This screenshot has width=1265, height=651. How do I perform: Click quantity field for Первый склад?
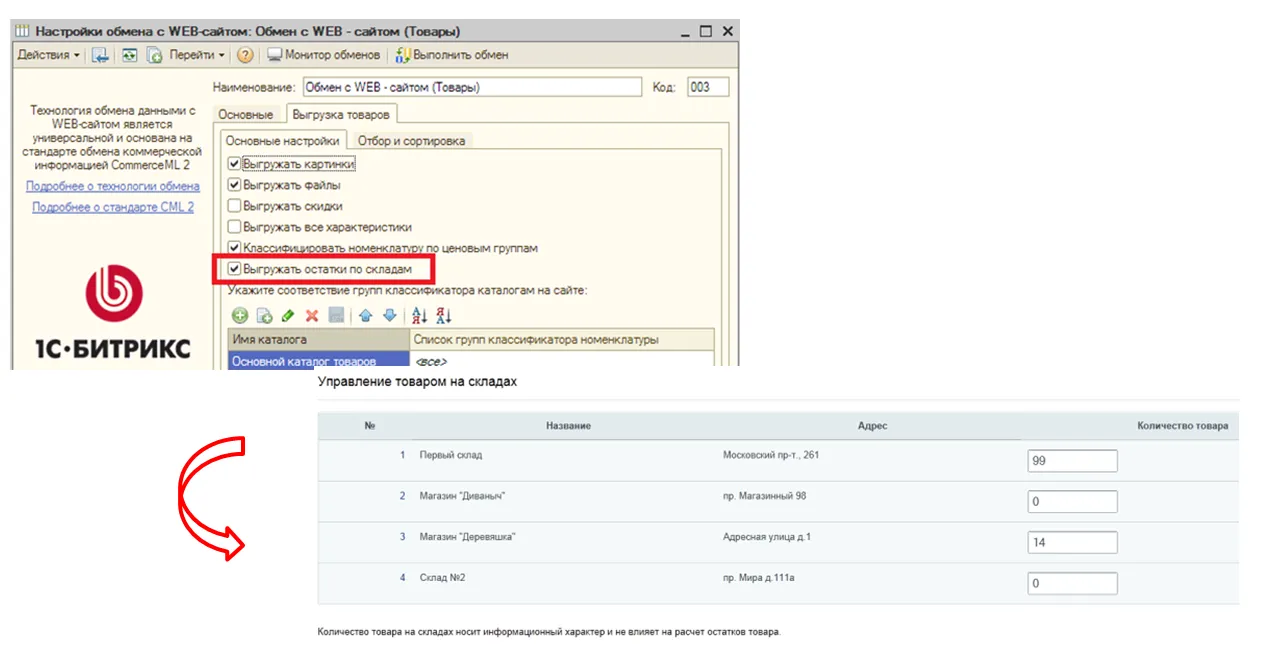coord(1072,461)
